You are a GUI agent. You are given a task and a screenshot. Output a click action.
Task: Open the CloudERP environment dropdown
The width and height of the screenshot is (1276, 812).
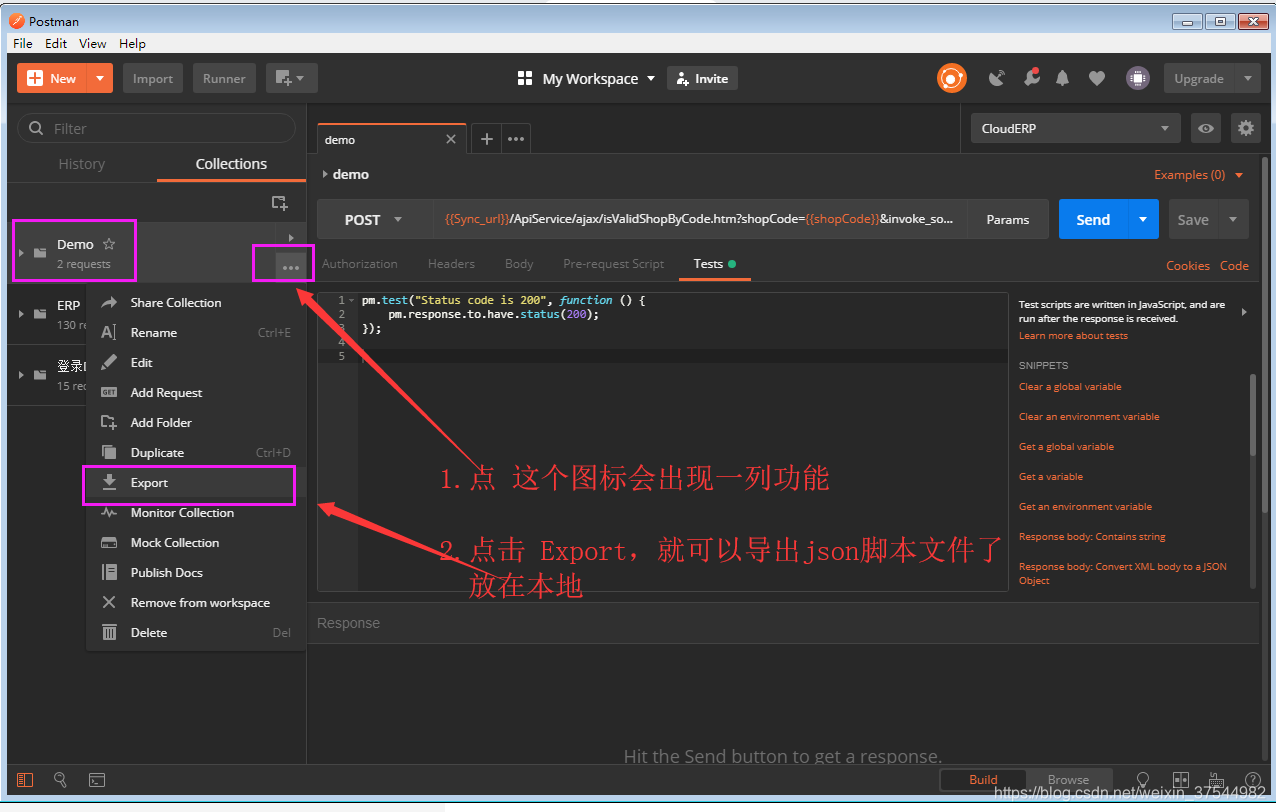click(1076, 128)
